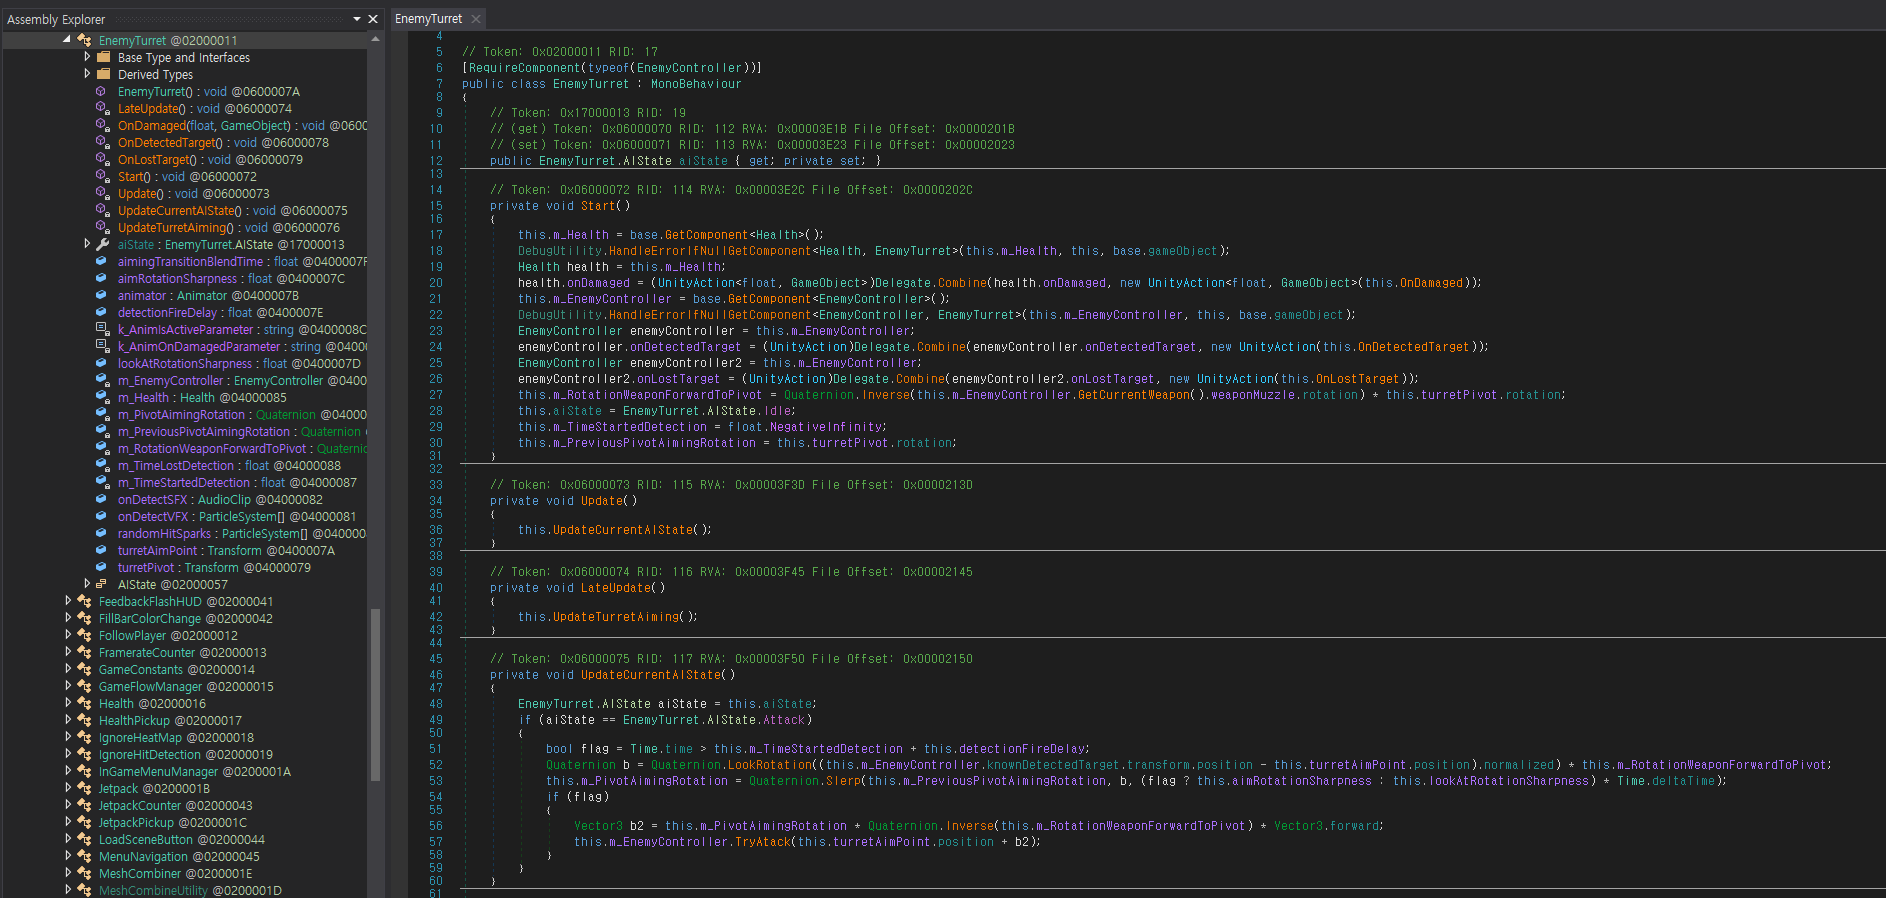Image resolution: width=1886 pixels, height=898 pixels.
Task: Click the GameConstants class icon
Action: point(84,669)
